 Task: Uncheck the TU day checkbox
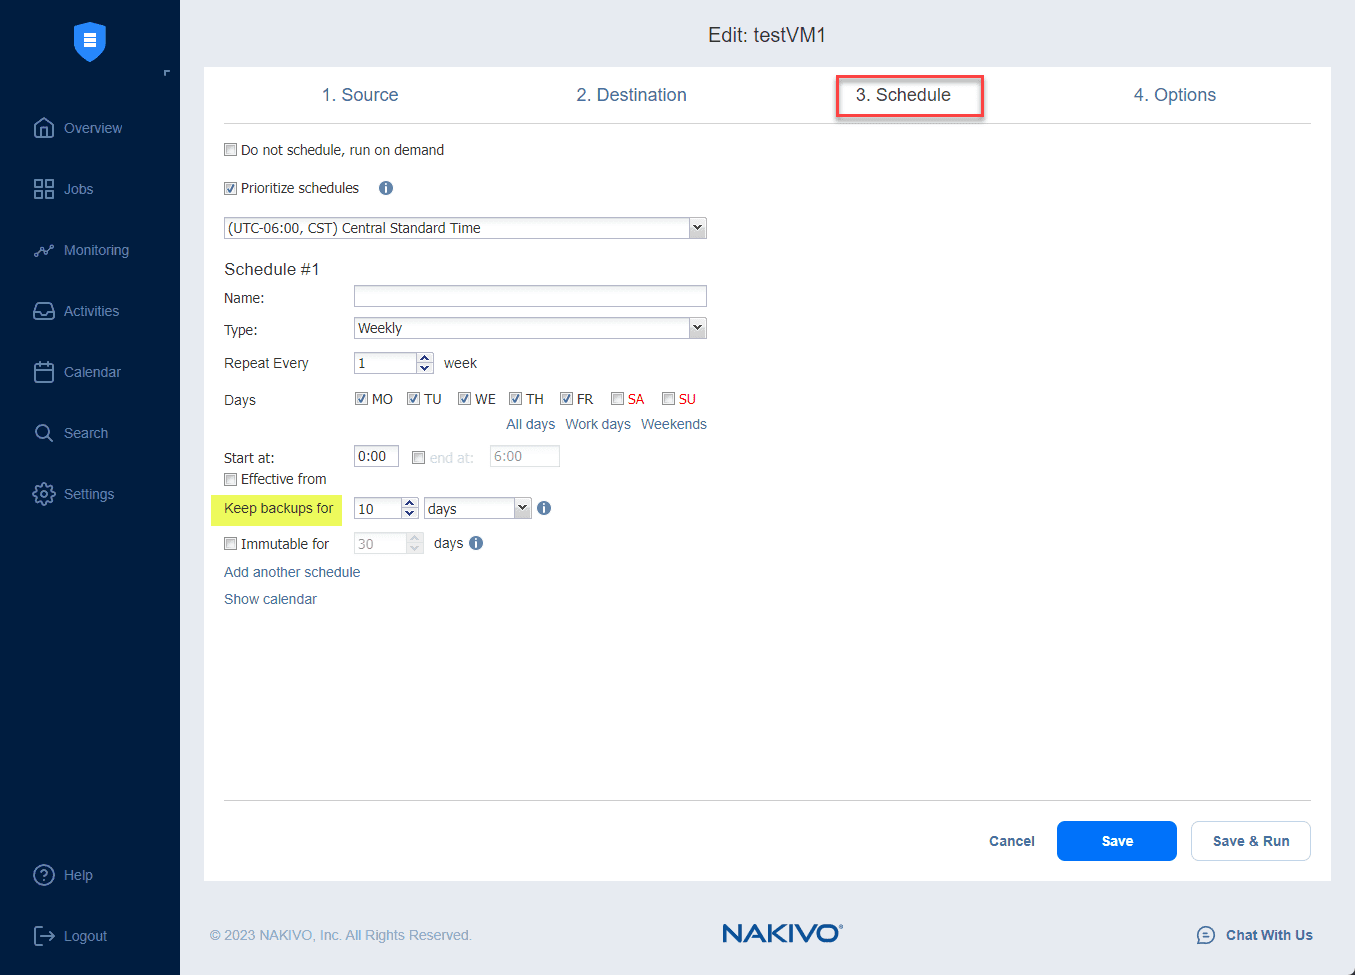click(x=413, y=399)
